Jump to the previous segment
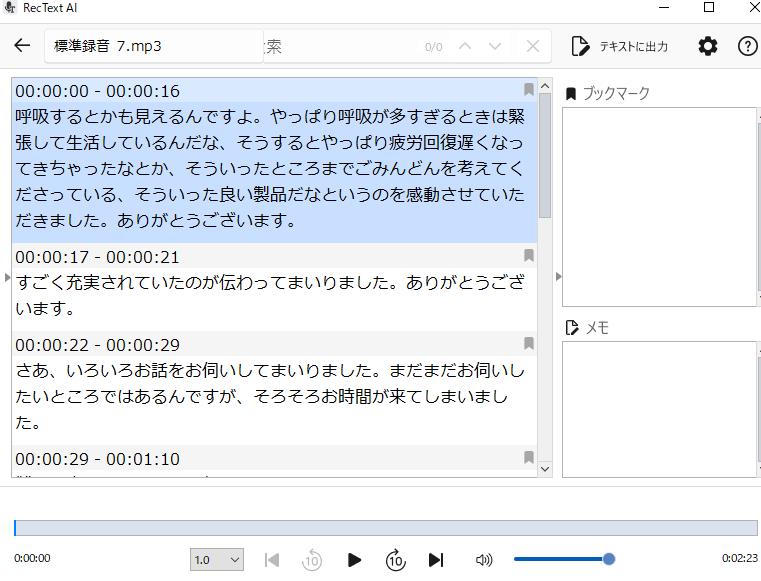The width and height of the screenshot is (761, 581). pyautogui.click(x=272, y=560)
